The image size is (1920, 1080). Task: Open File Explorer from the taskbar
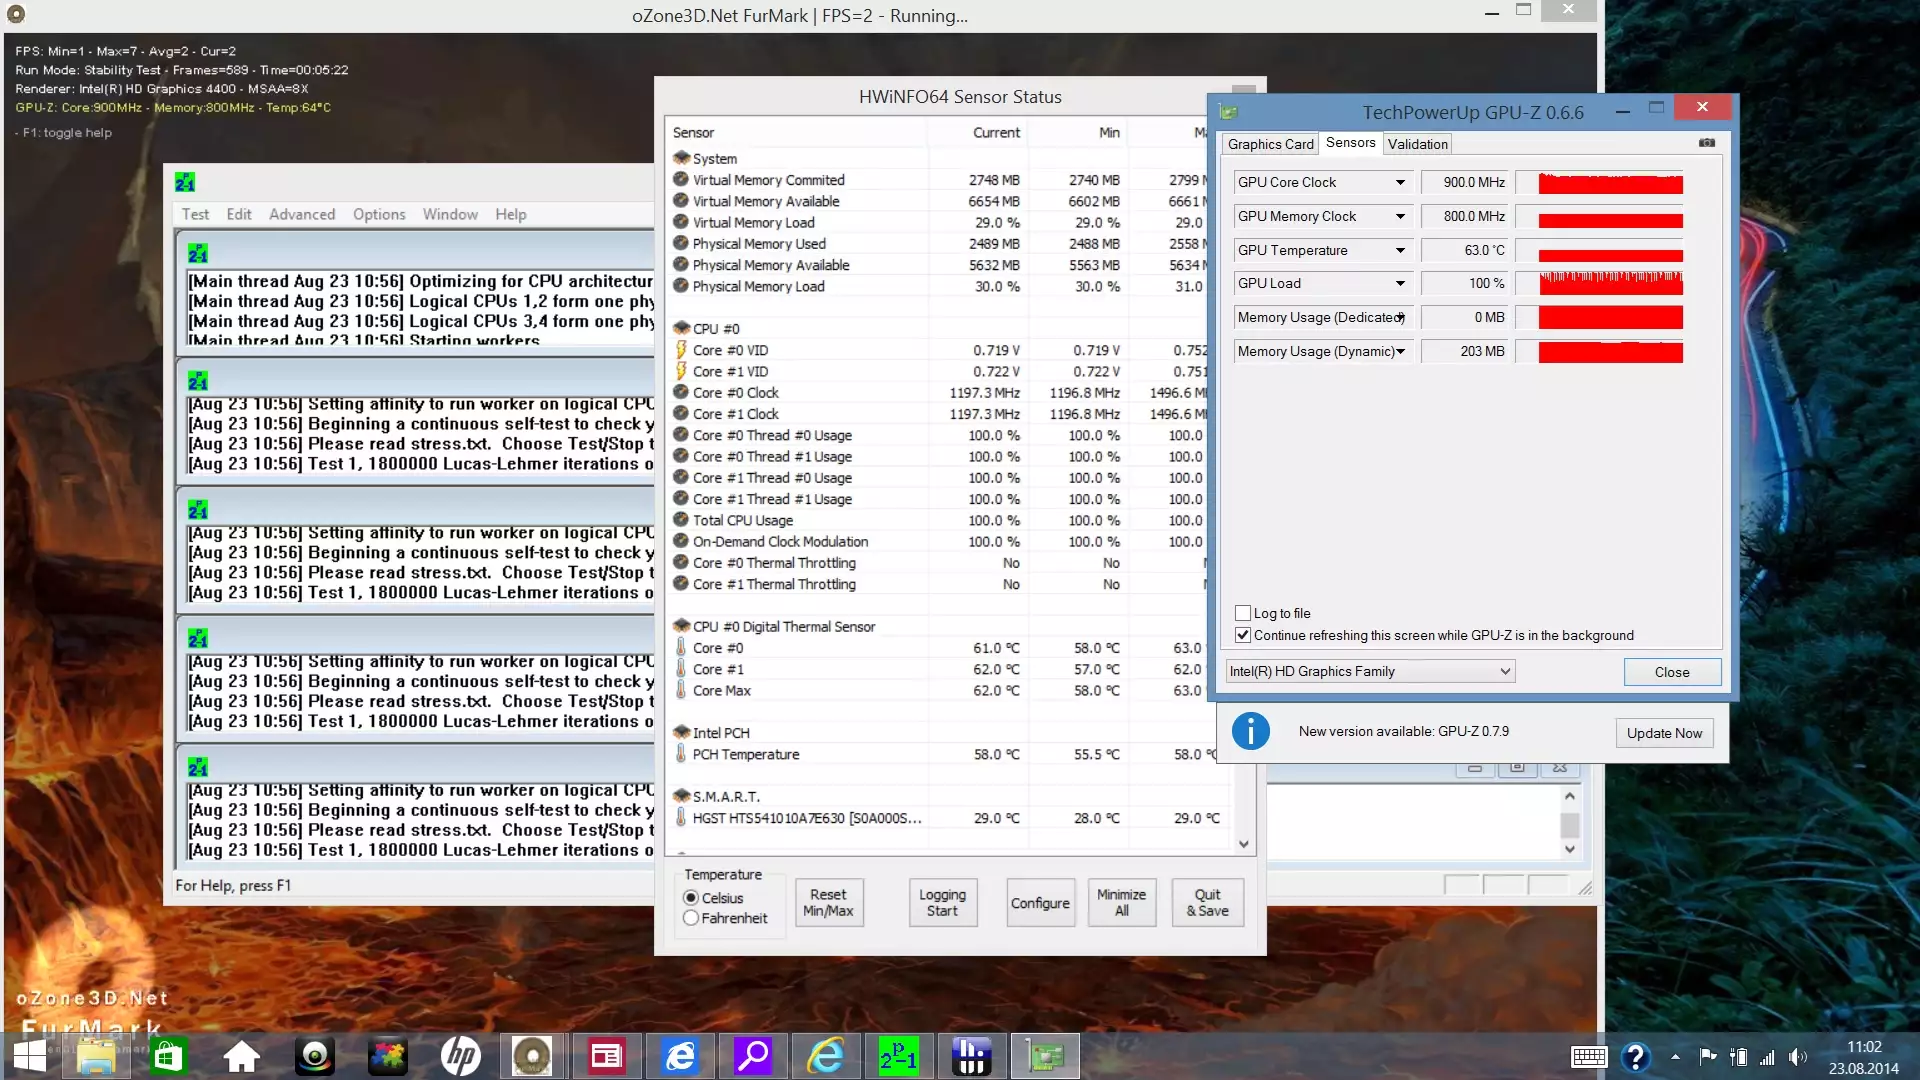pos(96,1056)
